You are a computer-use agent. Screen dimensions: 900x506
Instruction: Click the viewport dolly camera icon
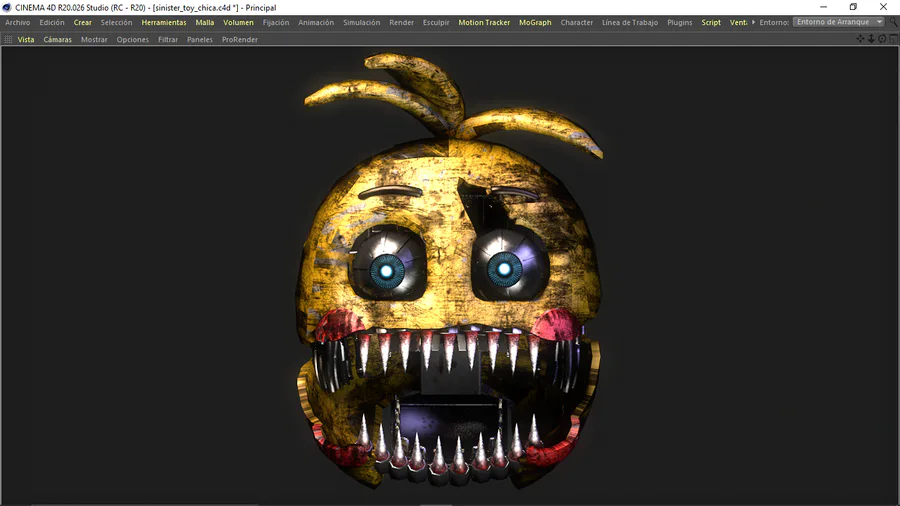tap(871, 38)
